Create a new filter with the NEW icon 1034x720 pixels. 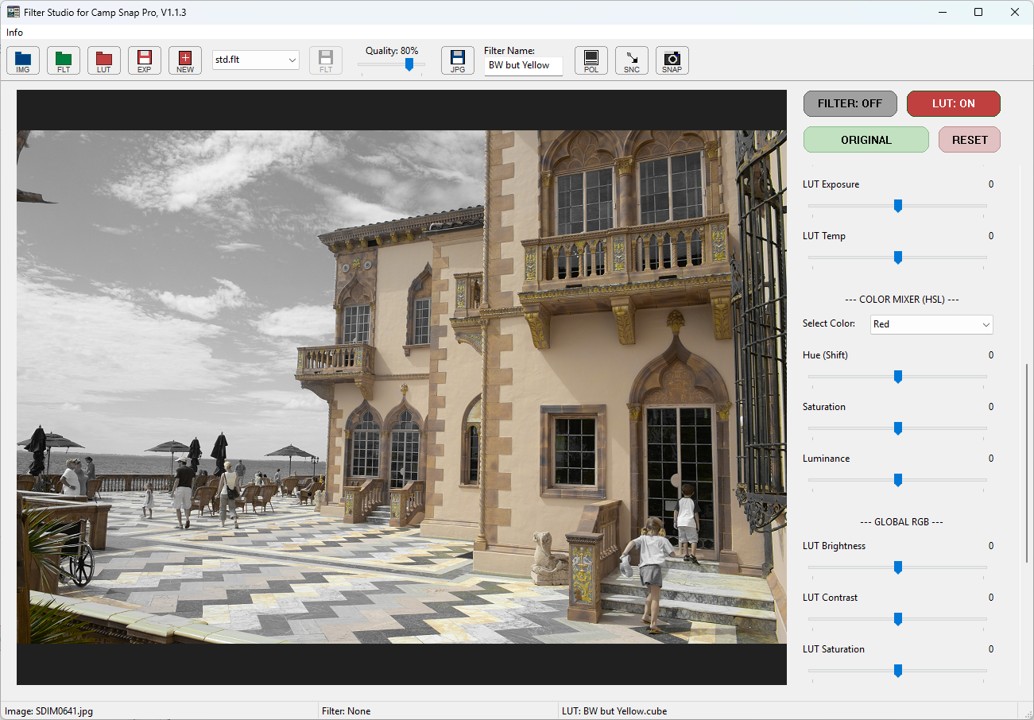coord(184,60)
